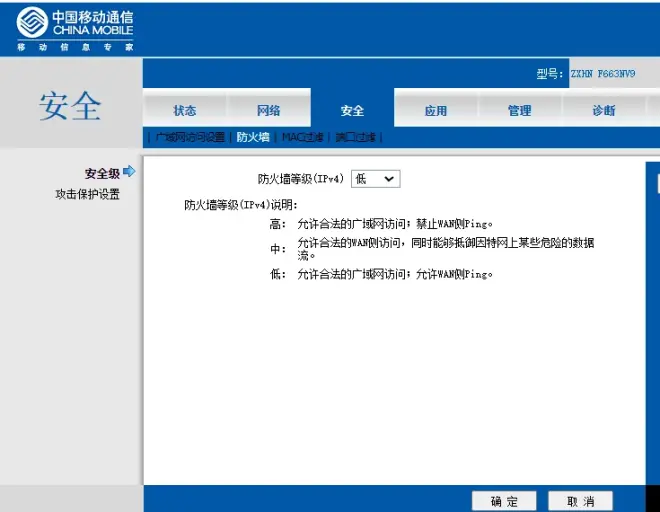The width and height of the screenshot is (660, 512).
Task: Select 安全级 in the left sidebar
Action: tap(102, 174)
